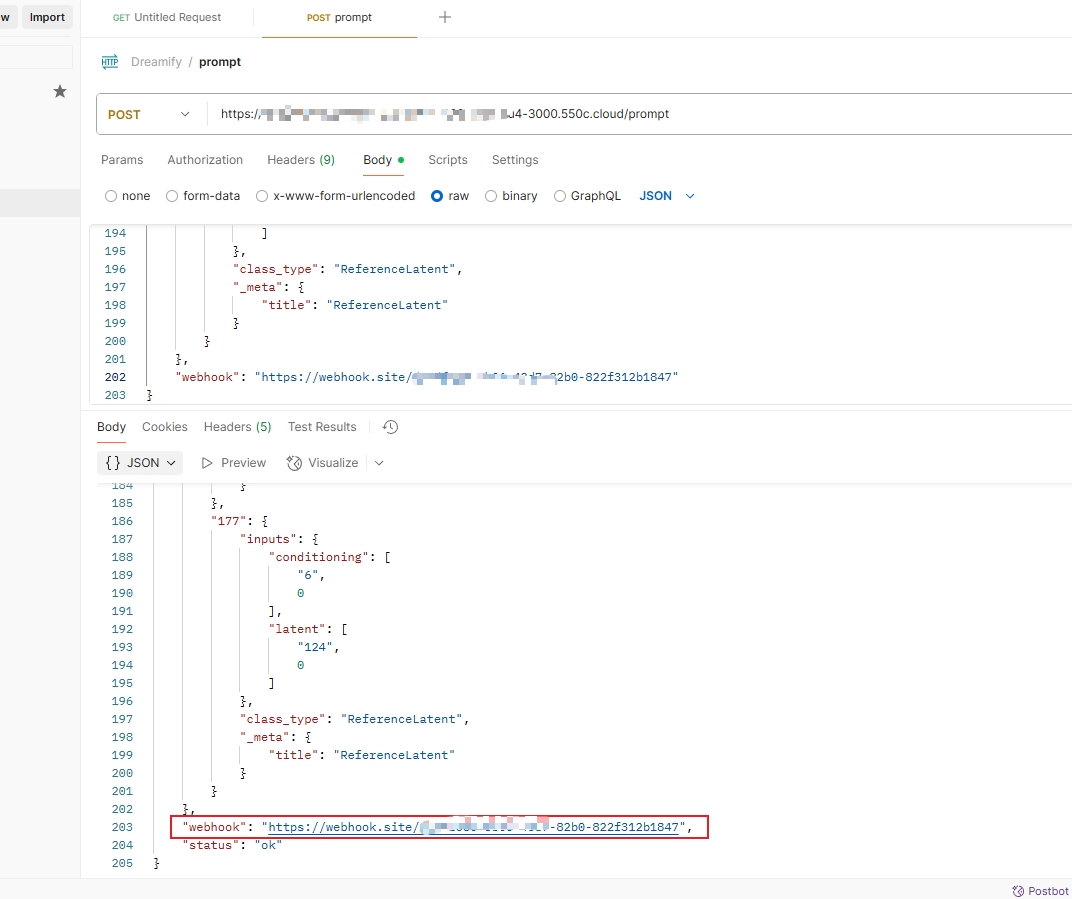This screenshot has height=899, width=1072.
Task: Click into the request URL field
Action: pos(640,114)
